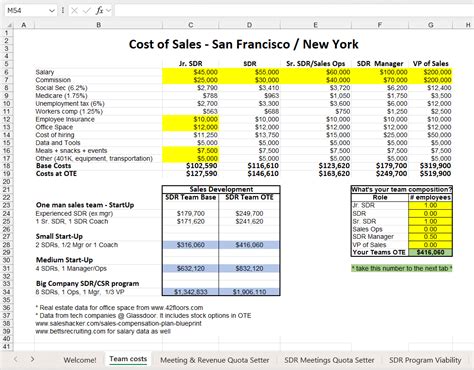Select Jr. SDR employees count 1.00
The width and height of the screenshot is (474, 370).
point(430,205)
